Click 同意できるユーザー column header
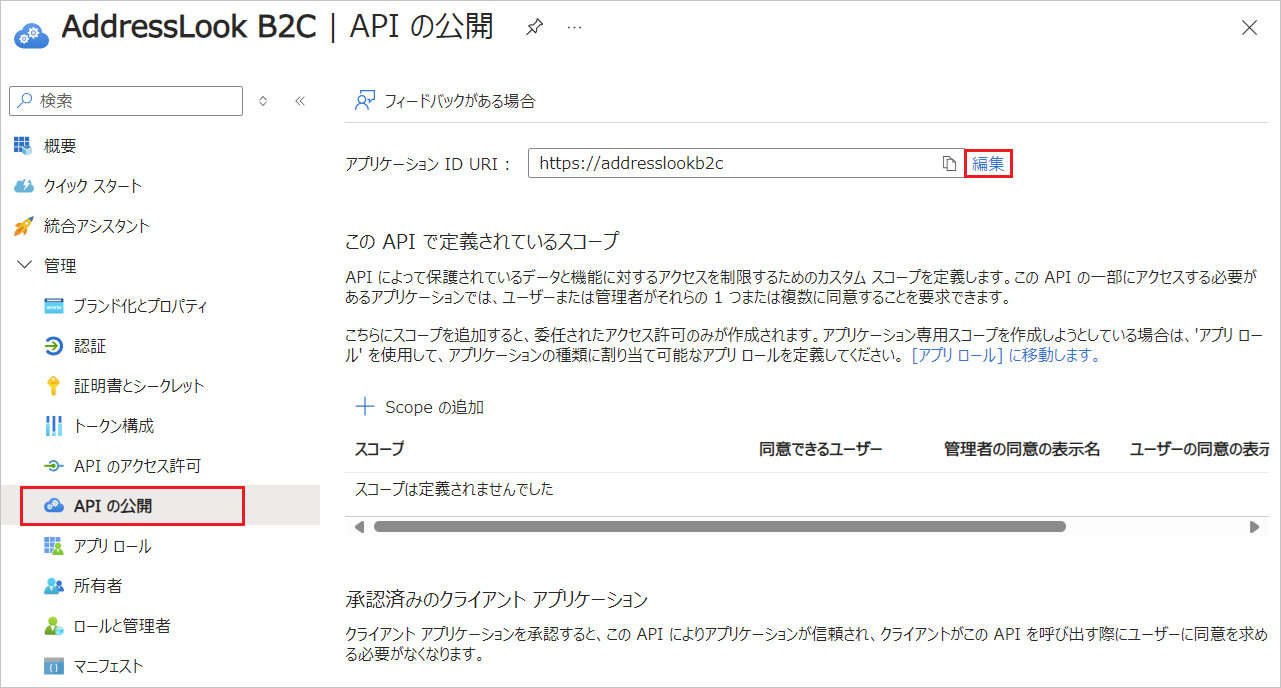The height and width of the screenshot is (688, 1281). [821, 449]
